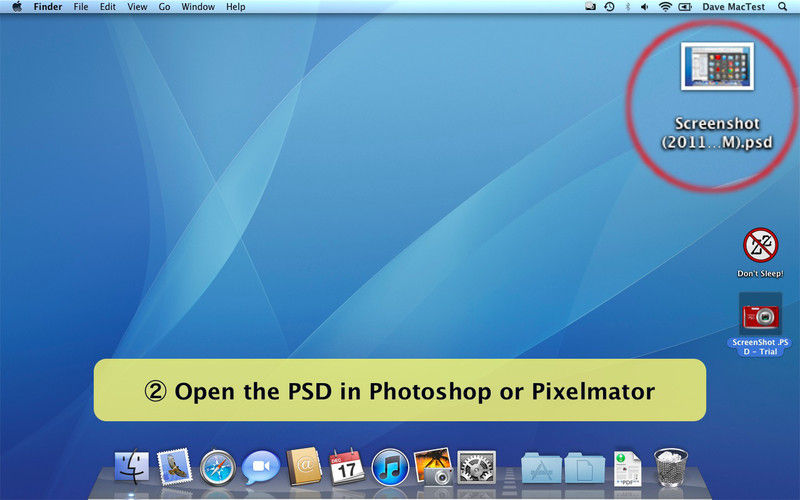Screen dimensions: 800x500
Task: Open Address Book in the dock
Action: point(304,466)
